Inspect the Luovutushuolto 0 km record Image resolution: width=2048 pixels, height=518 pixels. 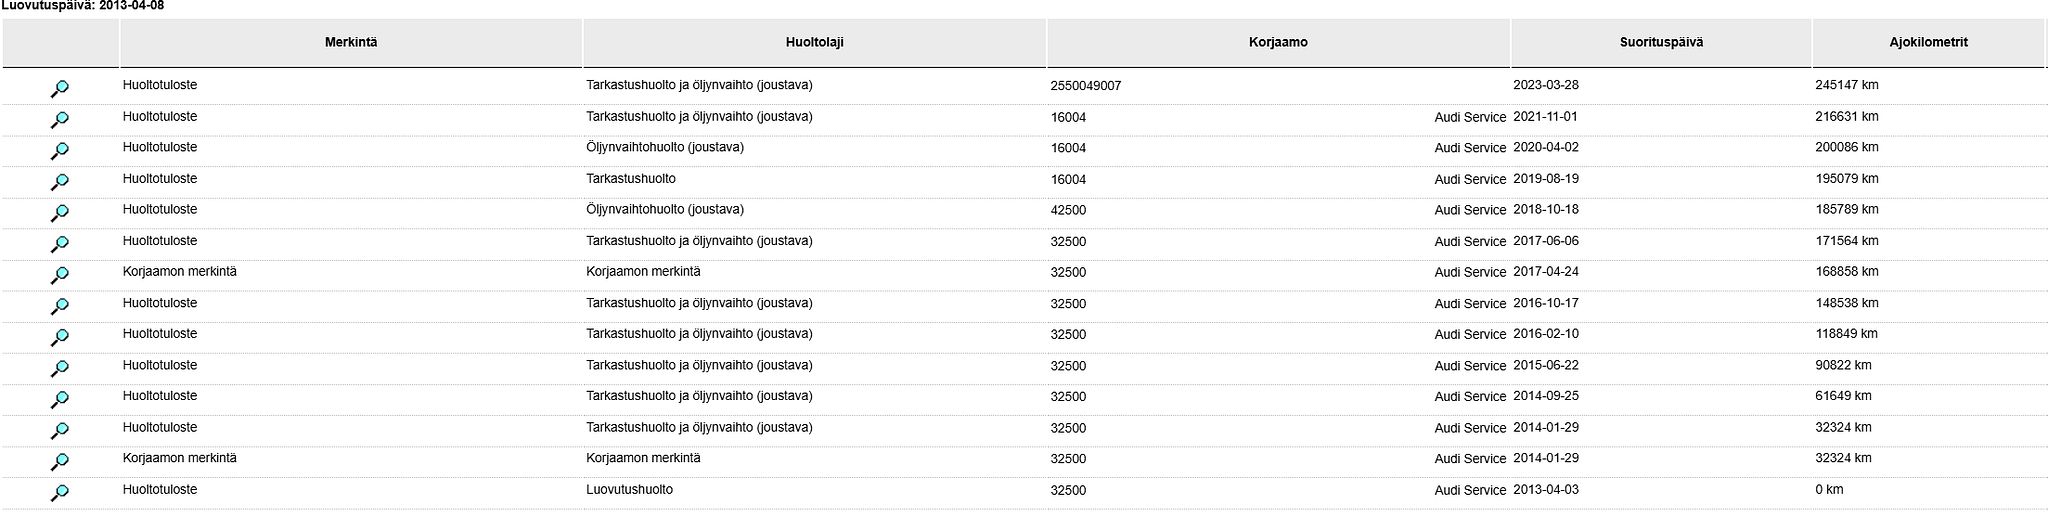[60, 492]
